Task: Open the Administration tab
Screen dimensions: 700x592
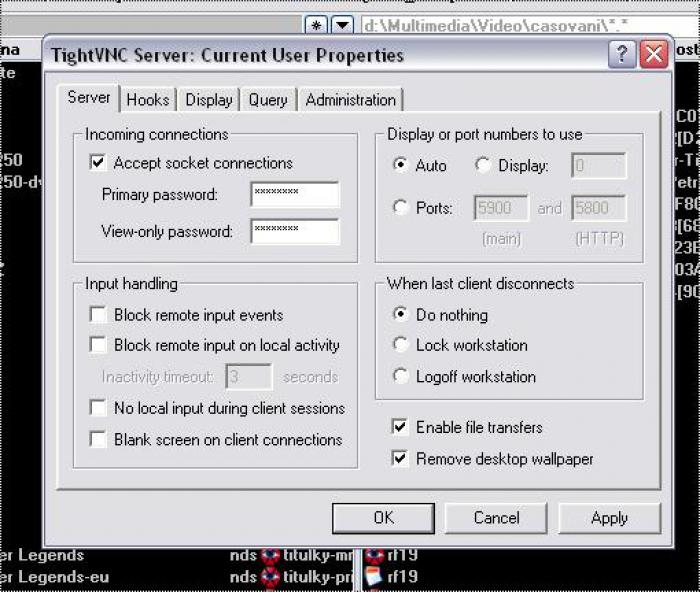Action: 350,100
